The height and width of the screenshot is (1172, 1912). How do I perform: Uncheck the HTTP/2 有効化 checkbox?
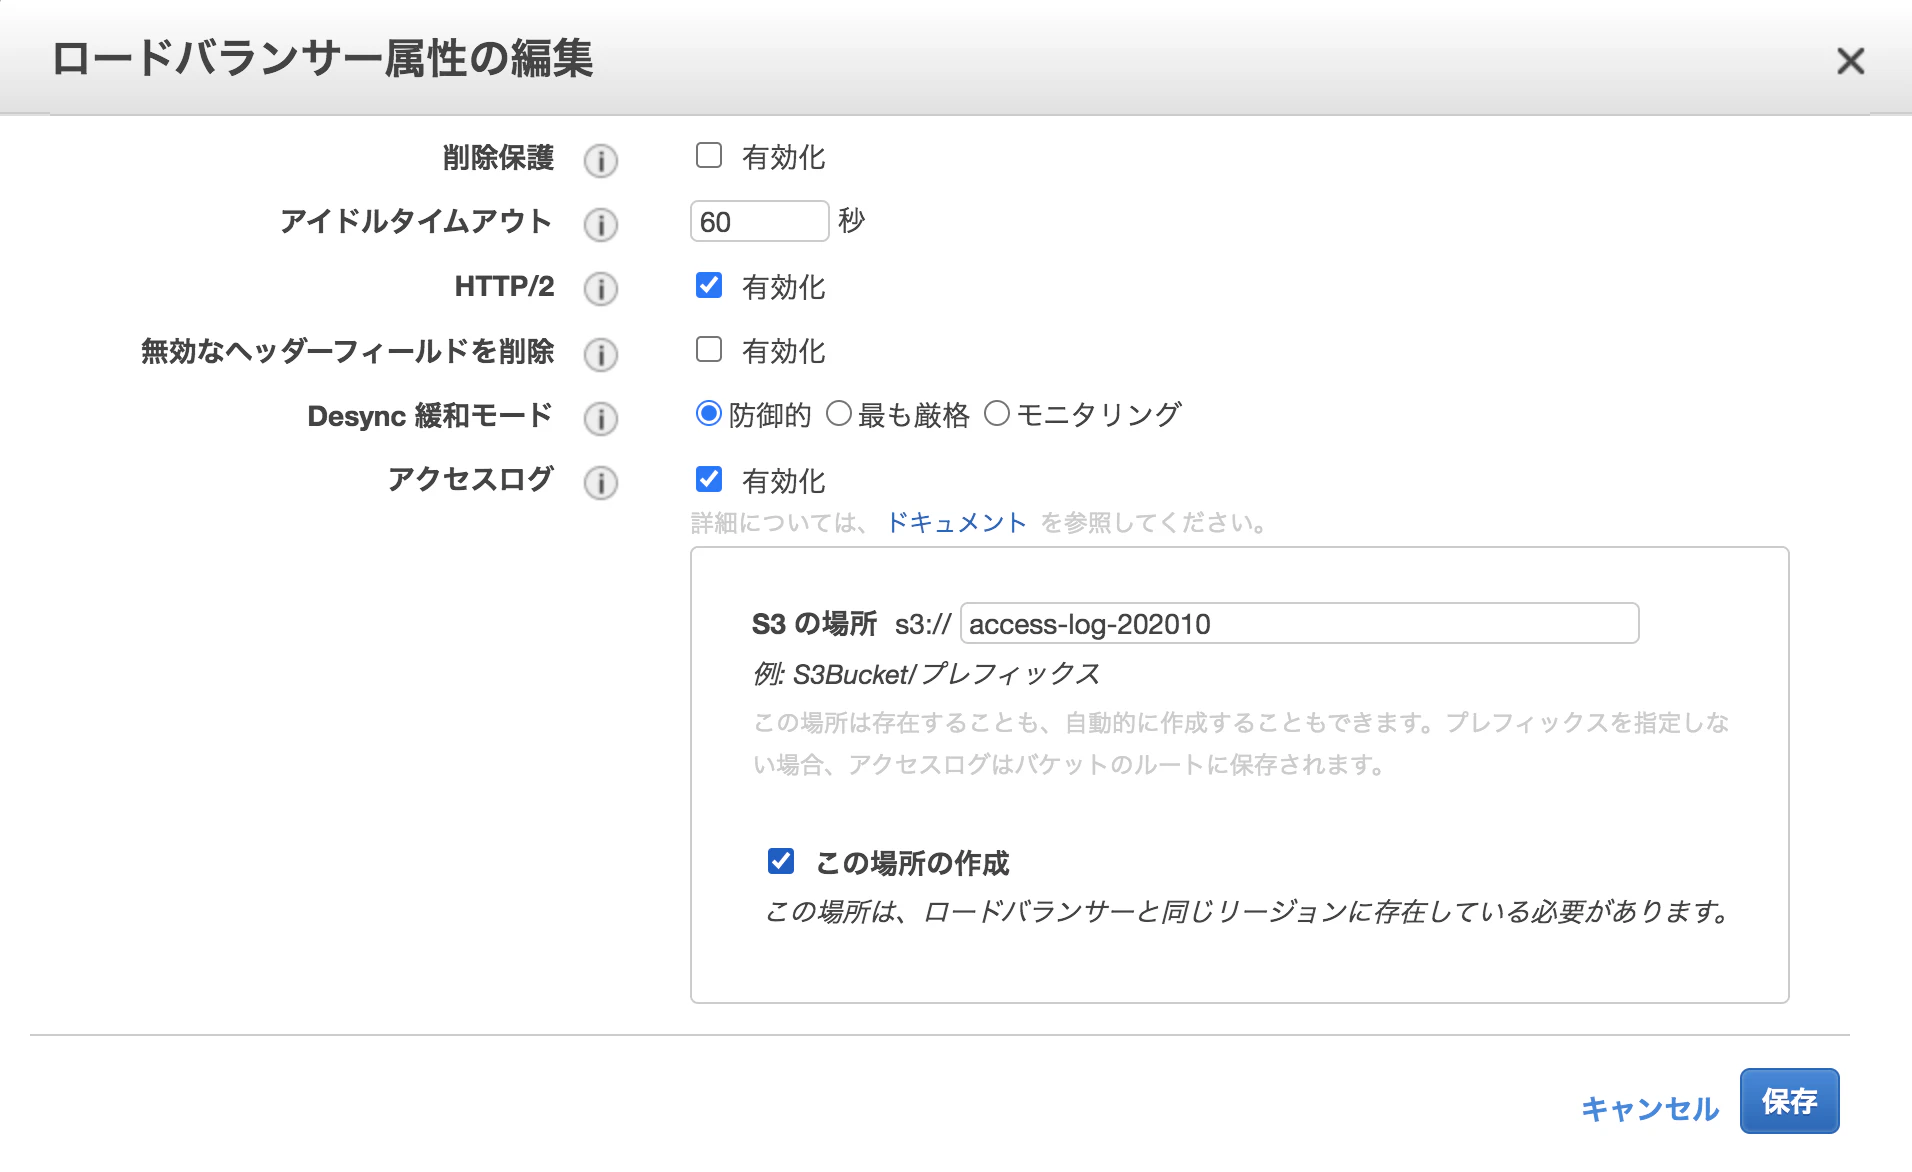point(709,285)
